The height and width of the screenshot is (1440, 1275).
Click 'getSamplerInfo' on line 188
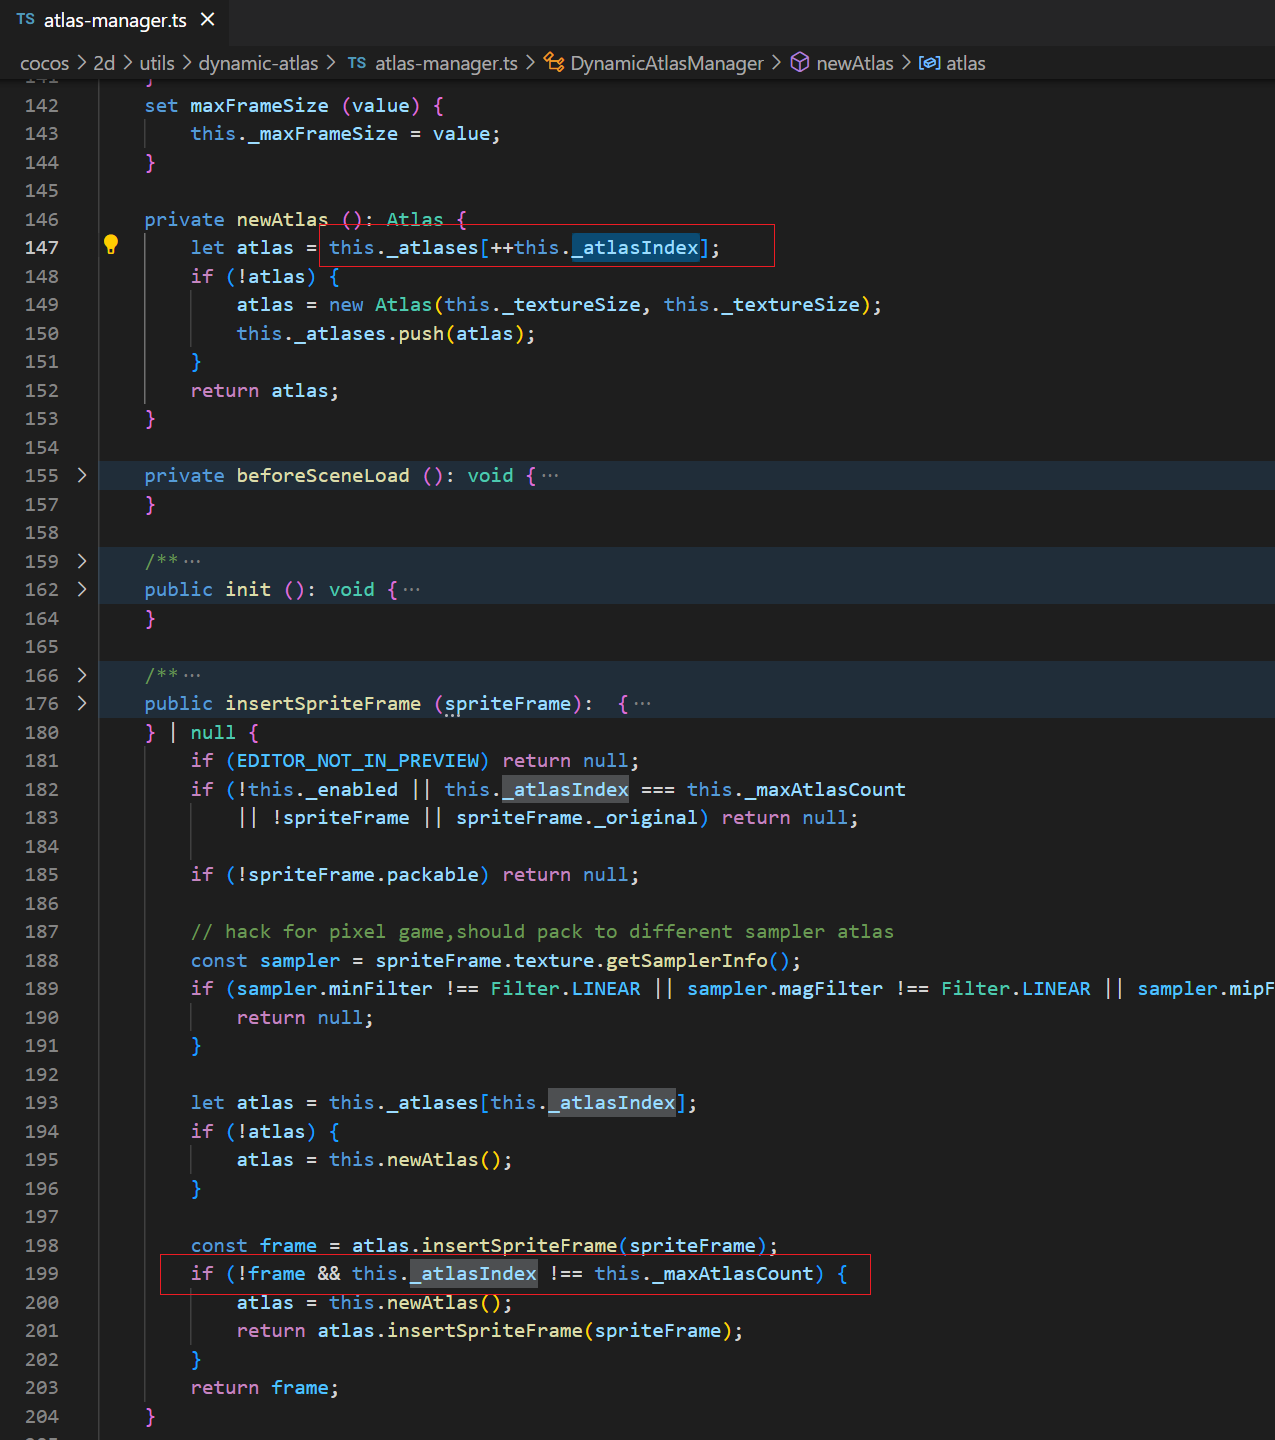click(x=687, y=960)
